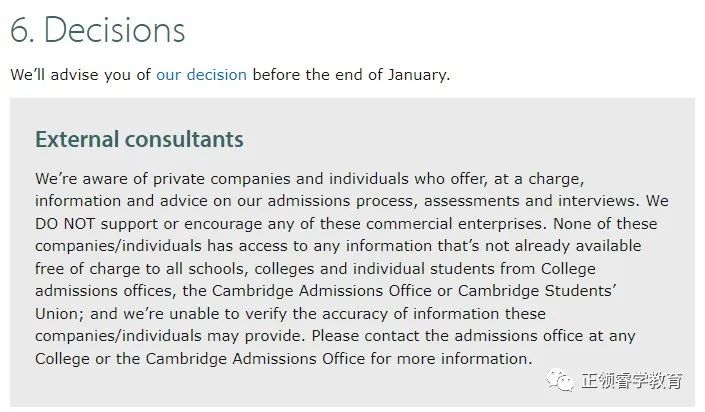Click "information and advice on our admissions"
This screenshot has width=705, height=412.
click(x=192, y=201)
